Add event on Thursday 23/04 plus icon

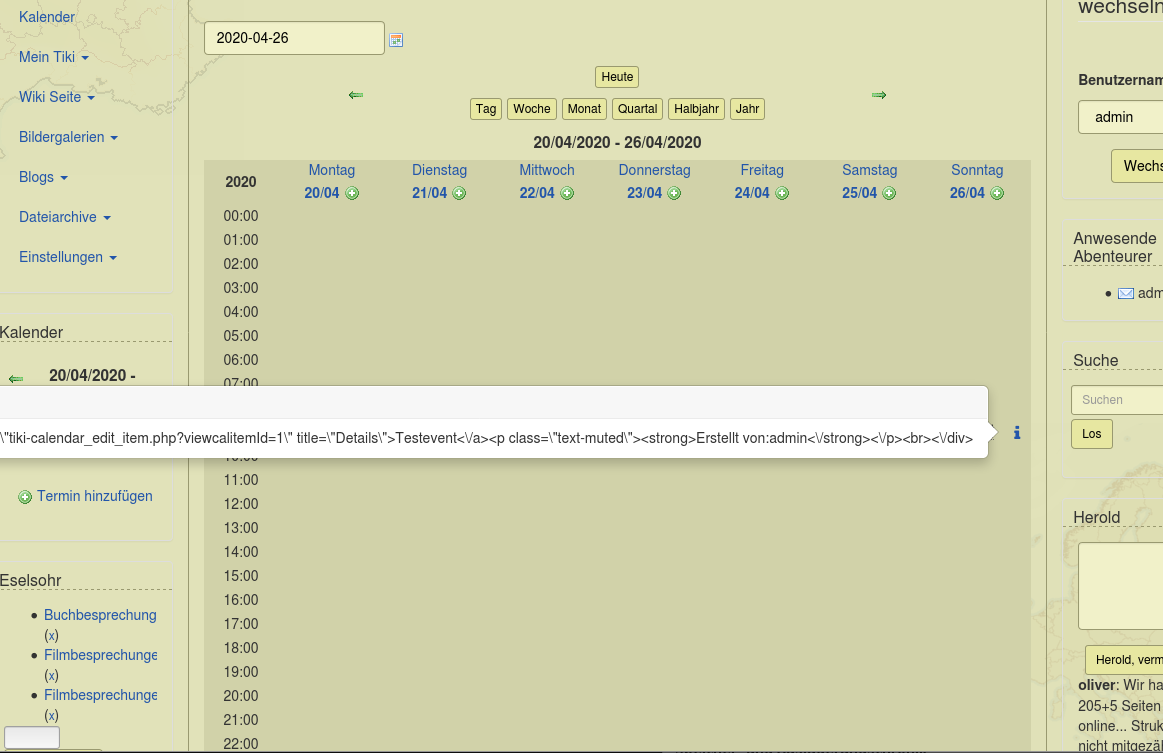(x=674, y=194)
